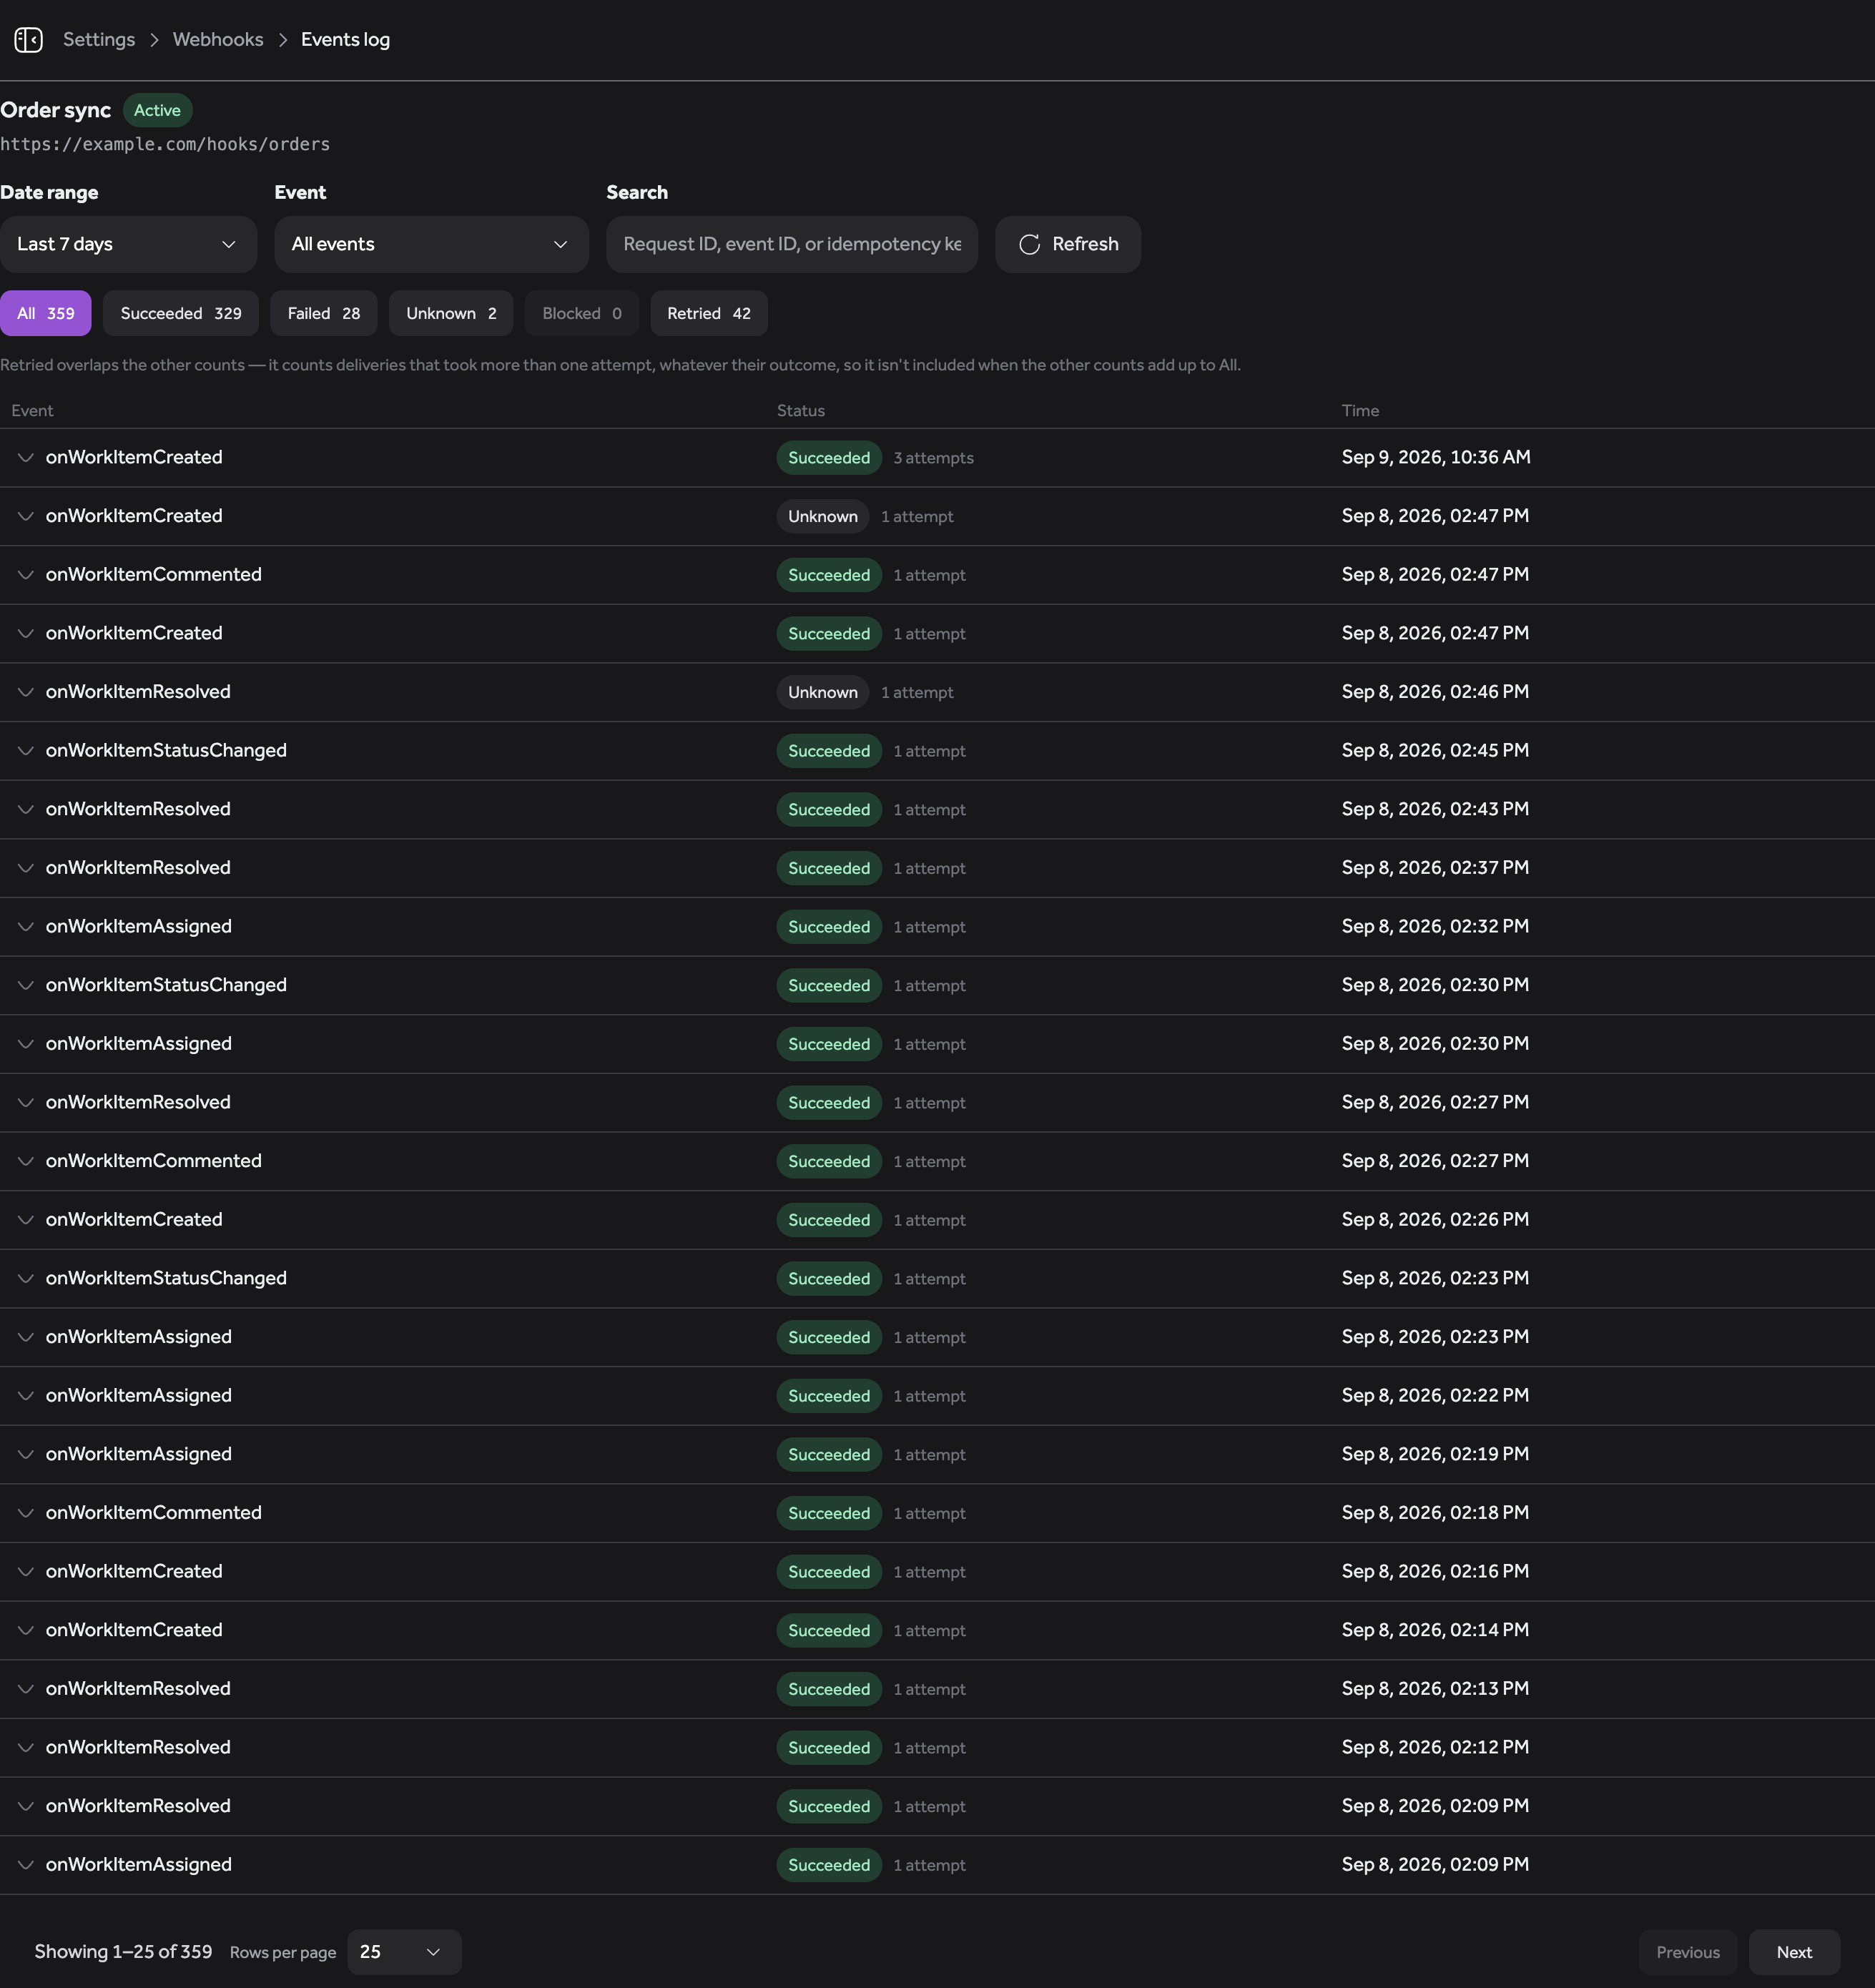Go to Webhooks breadcrumb
The width and height of the screenshot is (1875, 1988).
tap(218, 40)
